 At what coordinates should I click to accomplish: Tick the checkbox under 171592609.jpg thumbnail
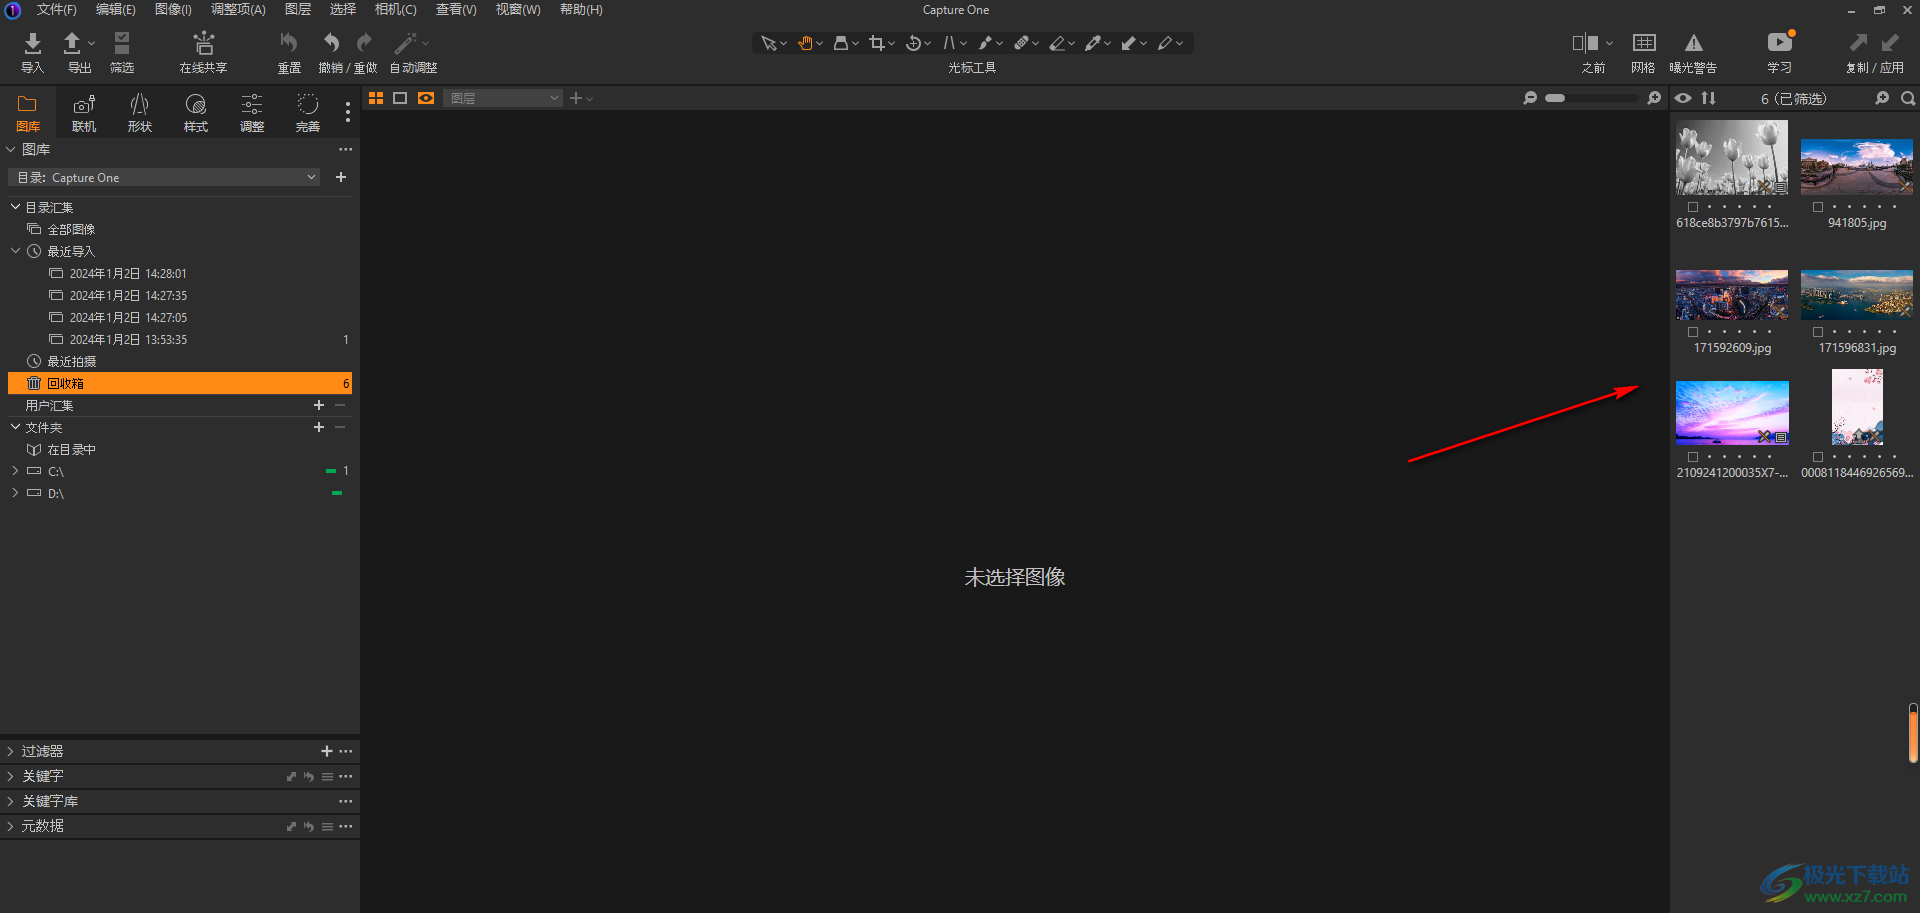pos(1693,332)
